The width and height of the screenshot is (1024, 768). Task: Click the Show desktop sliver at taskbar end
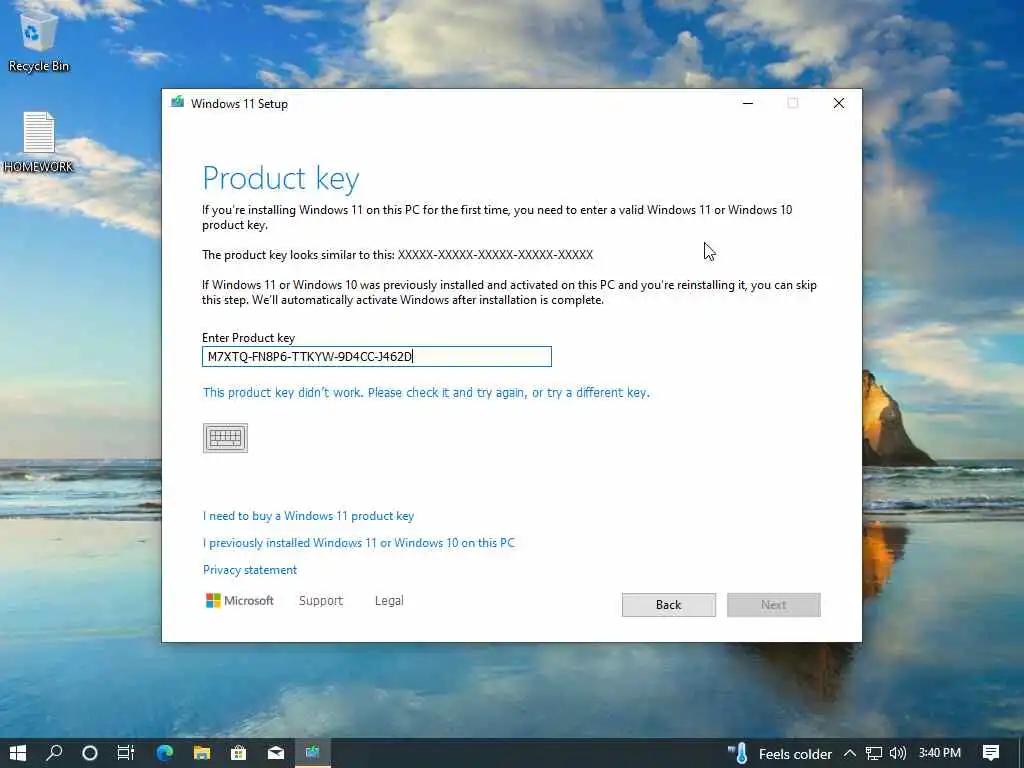[x=1021, y=753]
